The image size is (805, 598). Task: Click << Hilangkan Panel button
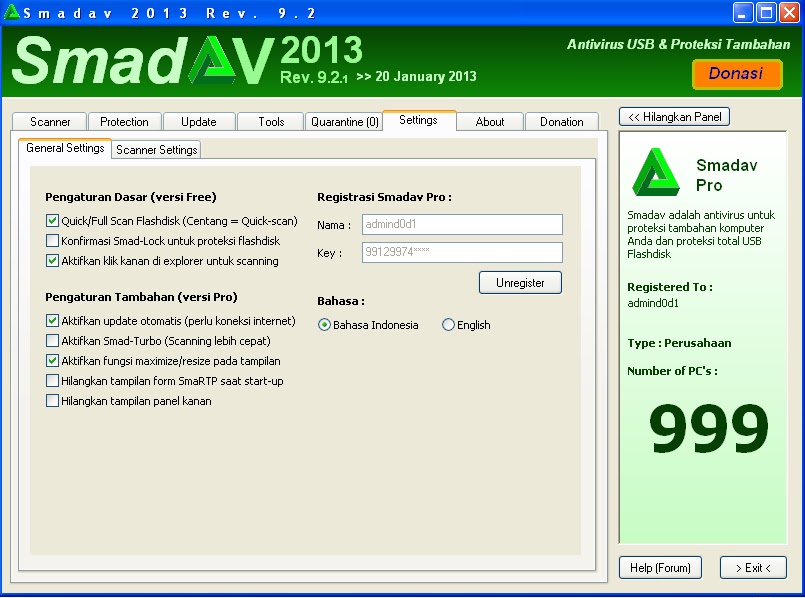click(674, 117)
